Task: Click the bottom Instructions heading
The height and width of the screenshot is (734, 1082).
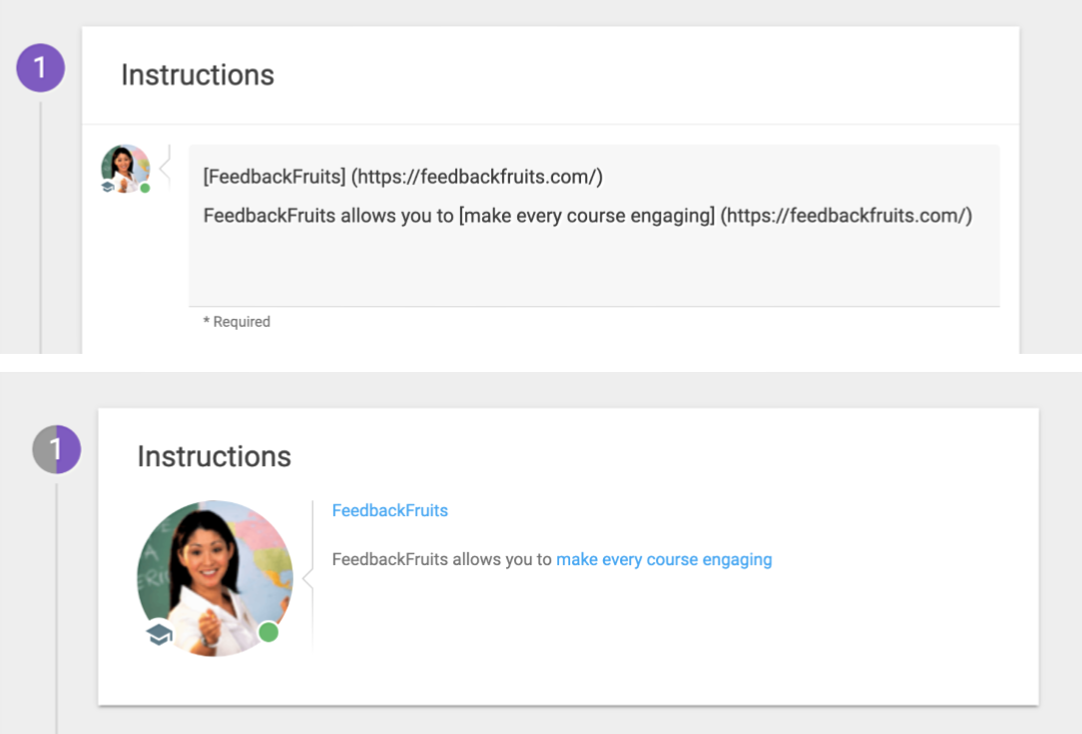Action: tap(214, 456)
